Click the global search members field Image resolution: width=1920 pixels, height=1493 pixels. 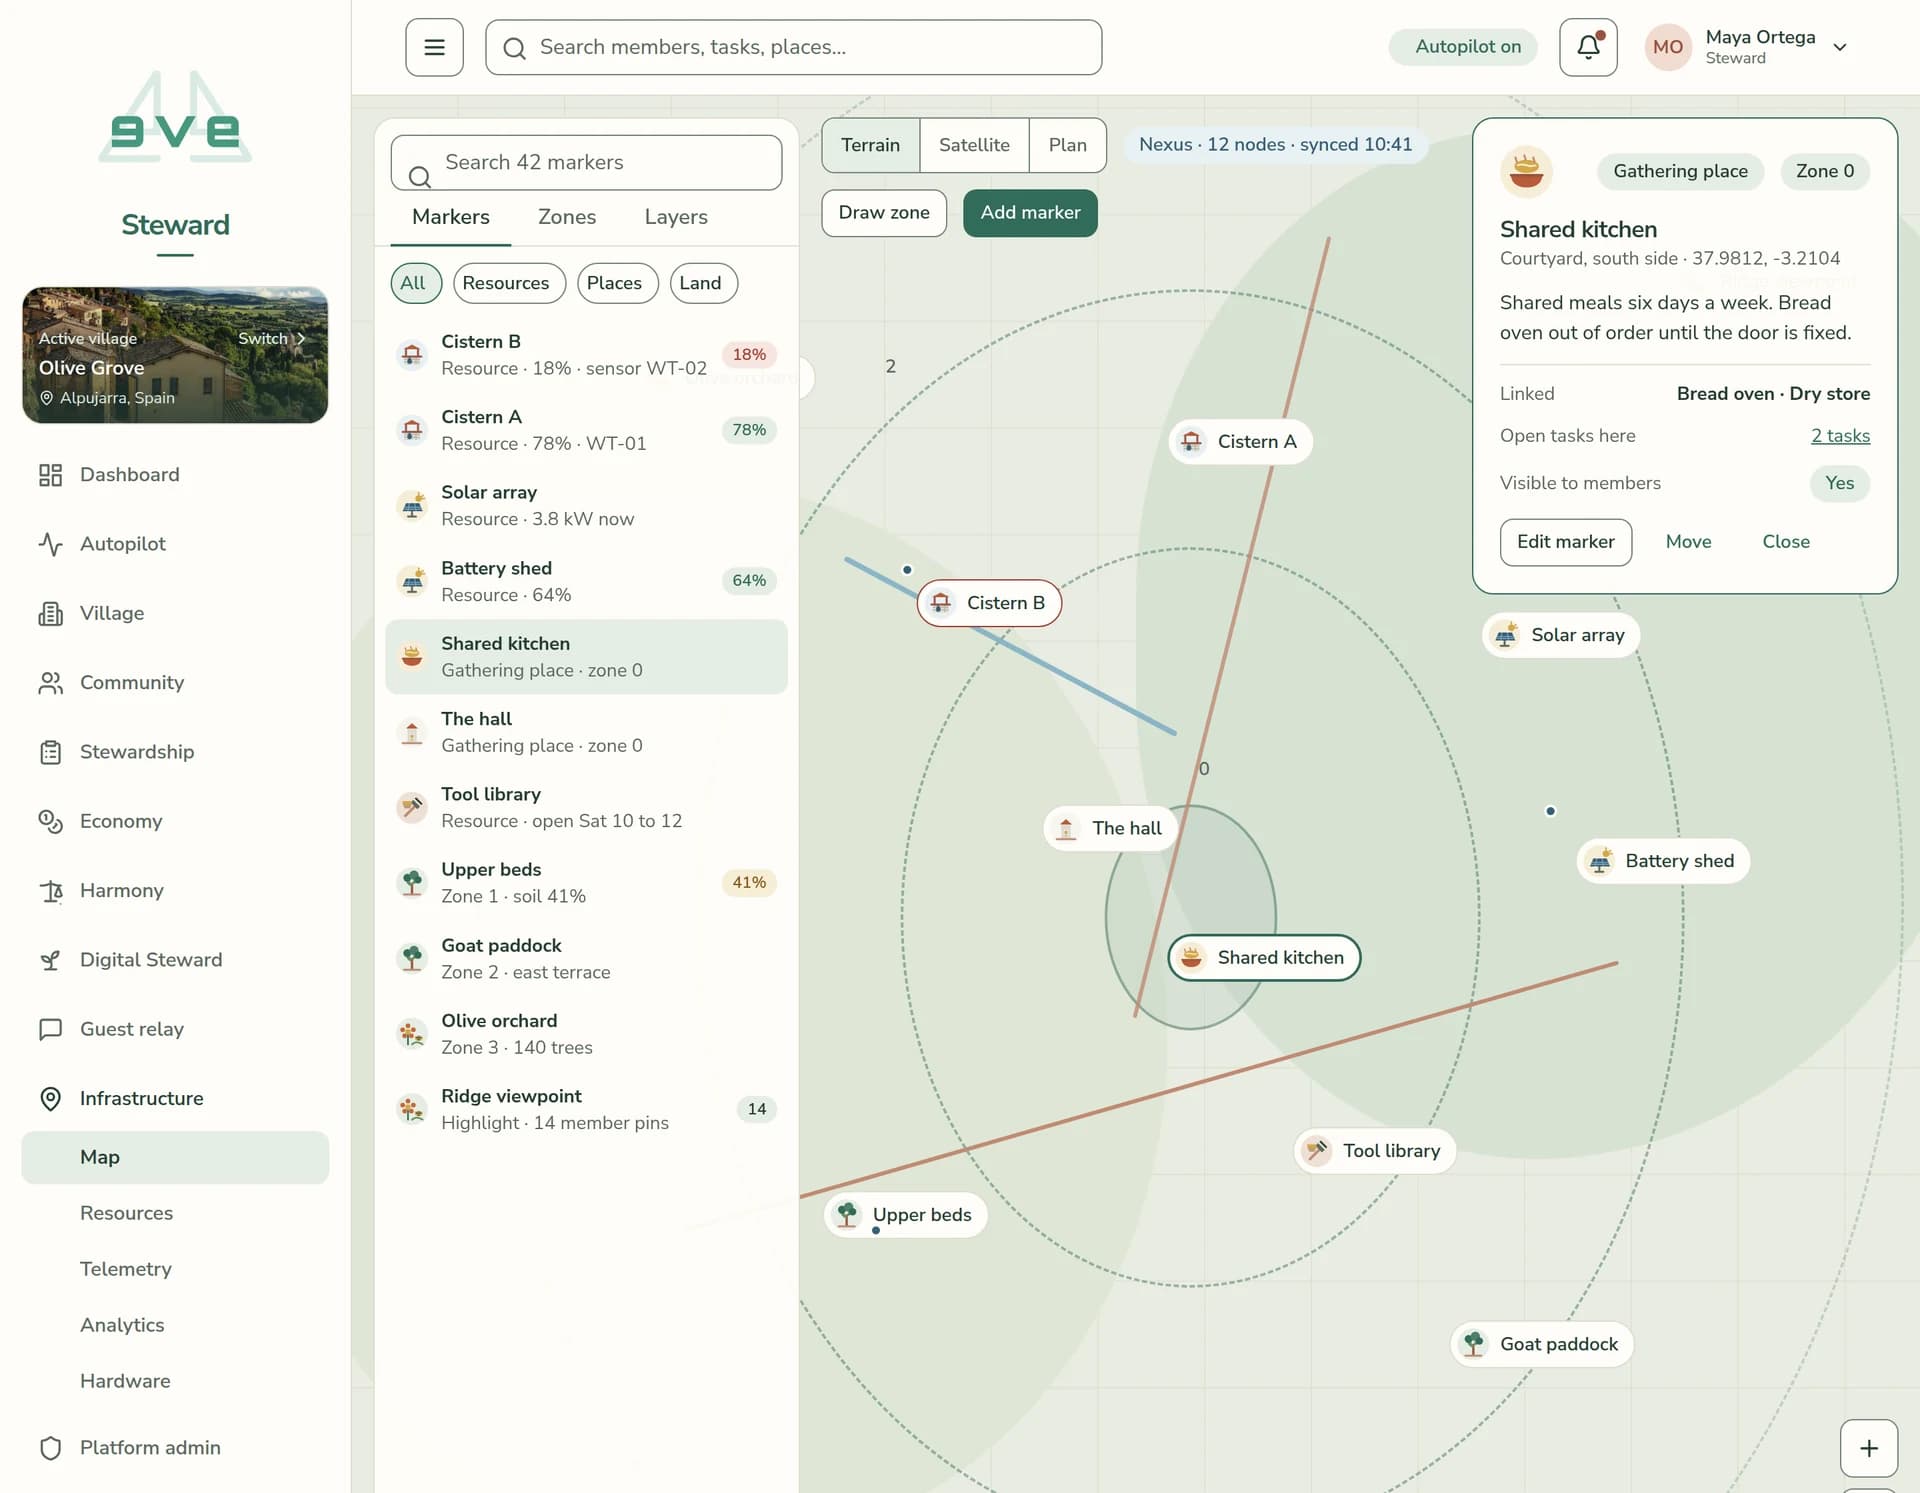click(794, 47)
